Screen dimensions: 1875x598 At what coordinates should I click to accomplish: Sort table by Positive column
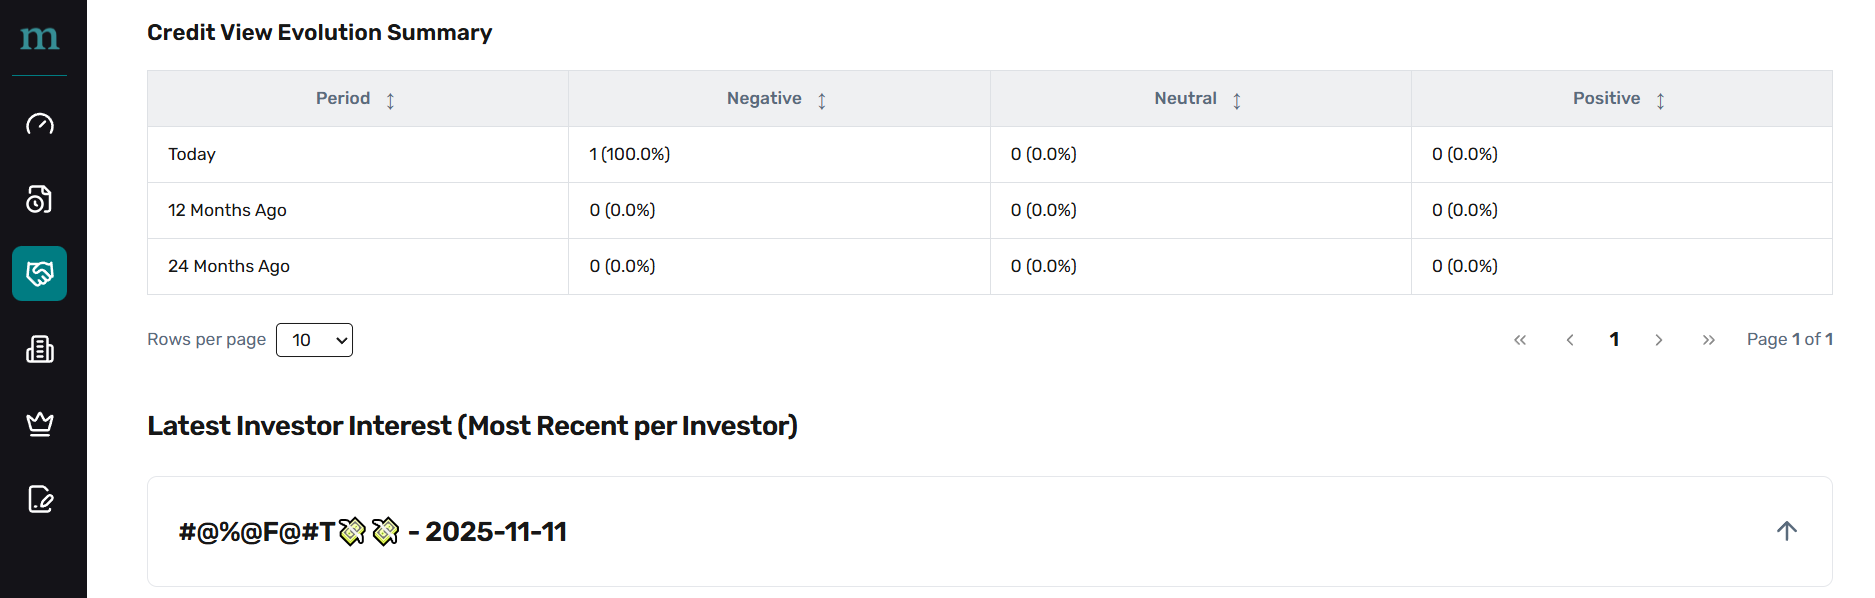click(x=1660, y=100)
